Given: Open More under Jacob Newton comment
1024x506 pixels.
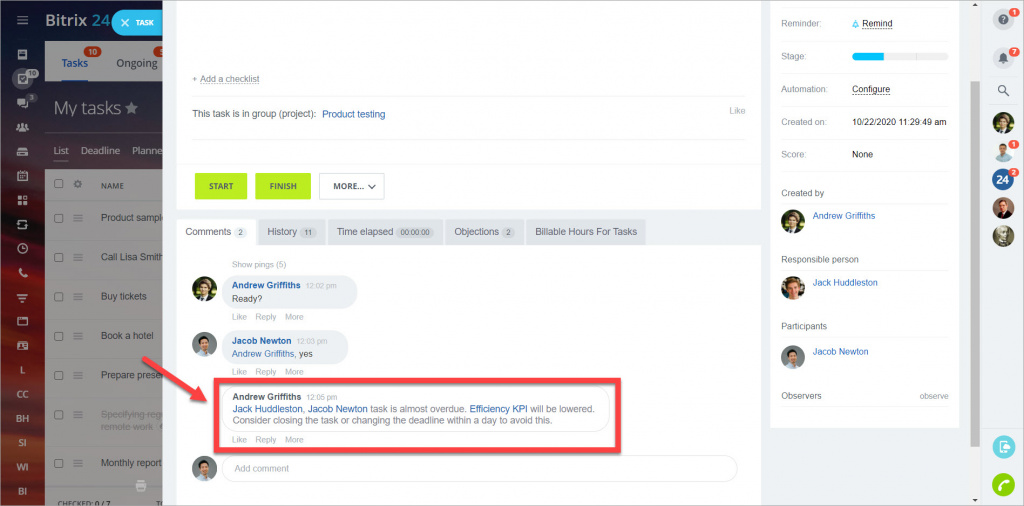Looking at the screenshot, I should (x=294, y=372).
